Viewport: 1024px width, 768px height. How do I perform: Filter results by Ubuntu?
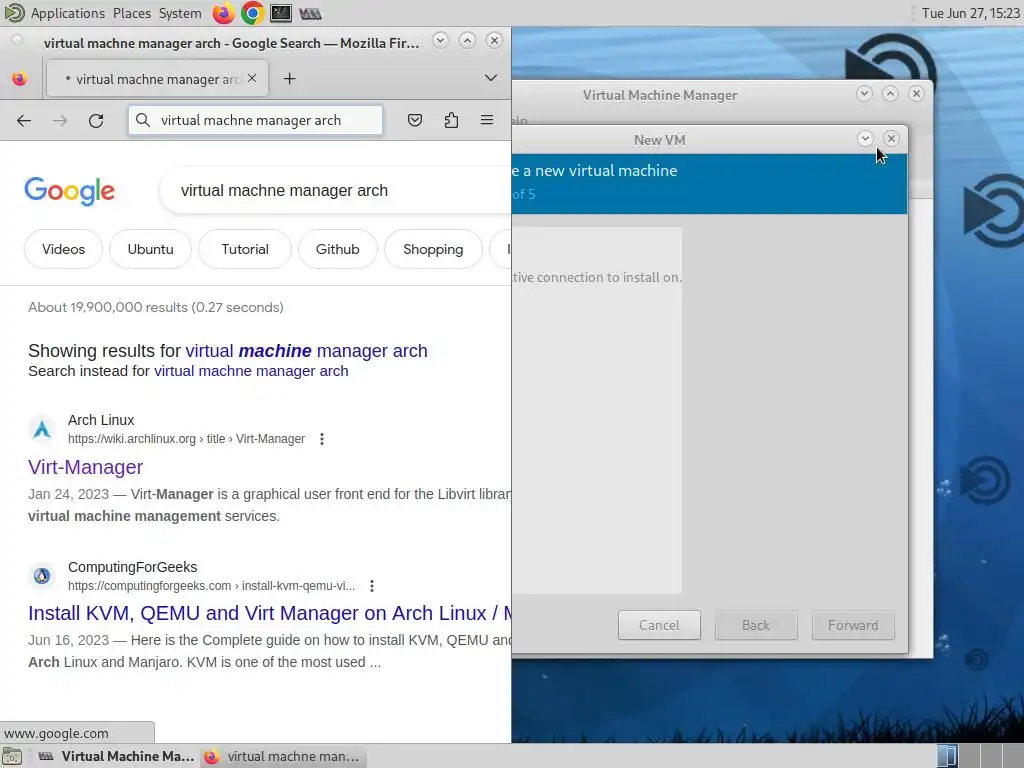click(x=150, y=249)
